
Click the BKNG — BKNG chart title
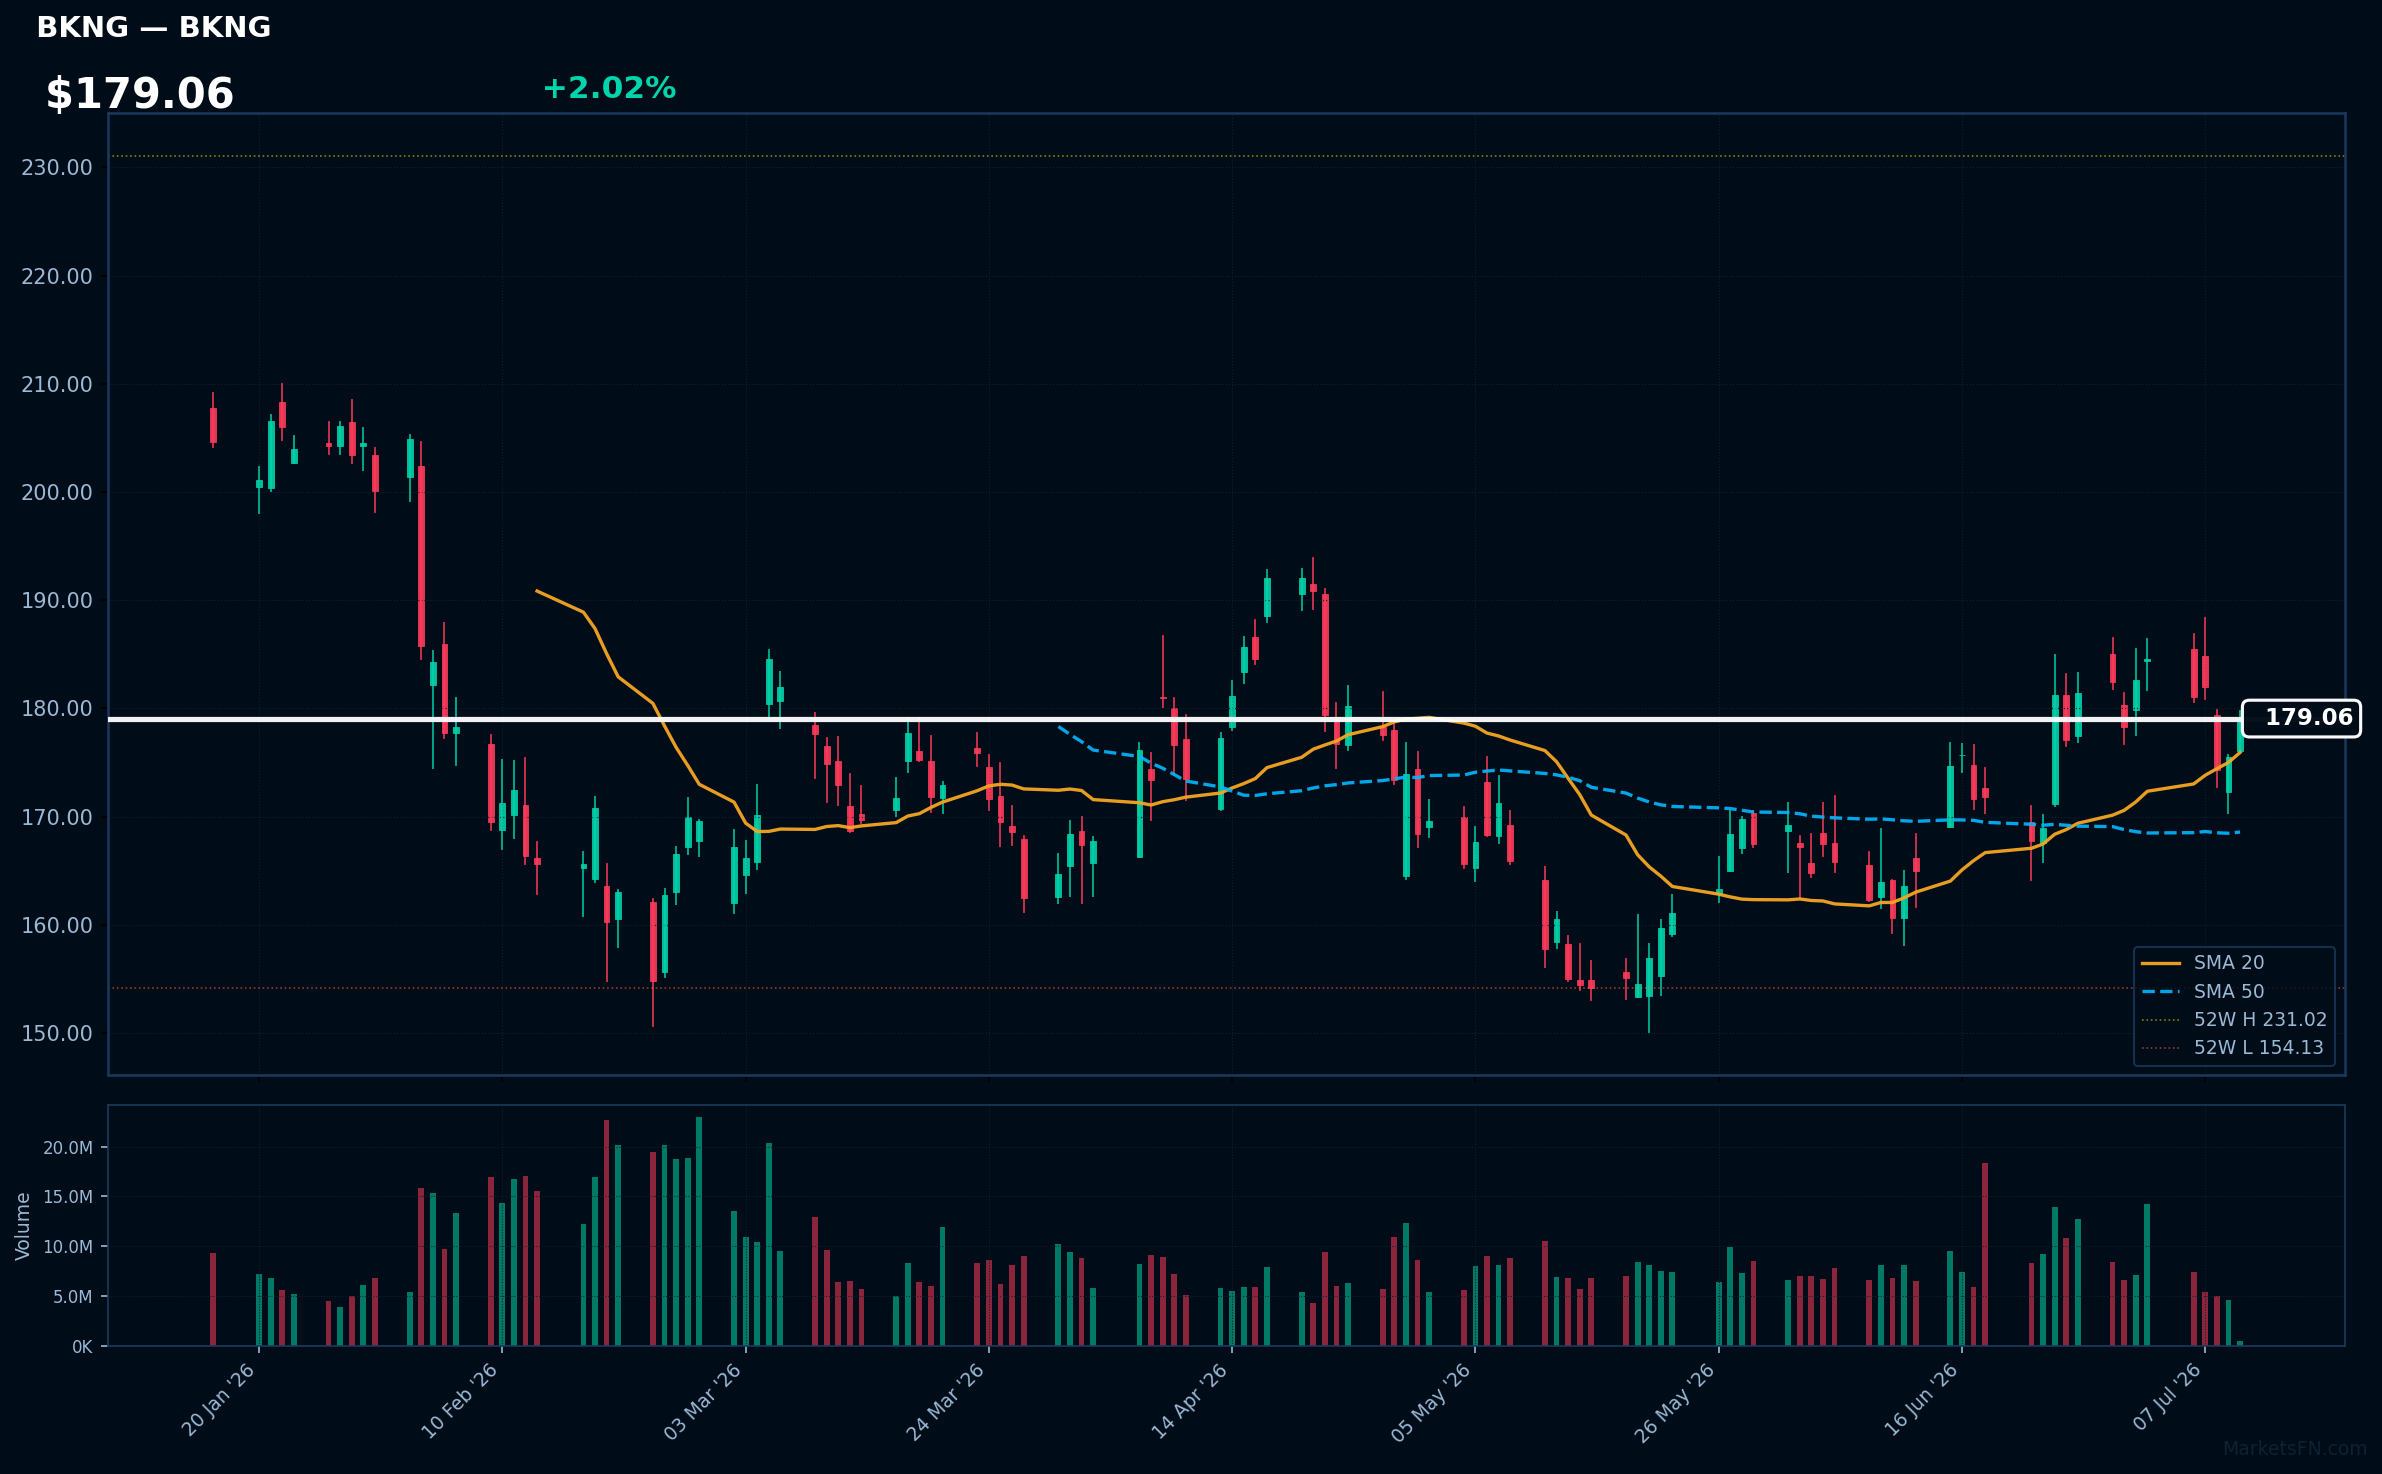pos(153,27)
